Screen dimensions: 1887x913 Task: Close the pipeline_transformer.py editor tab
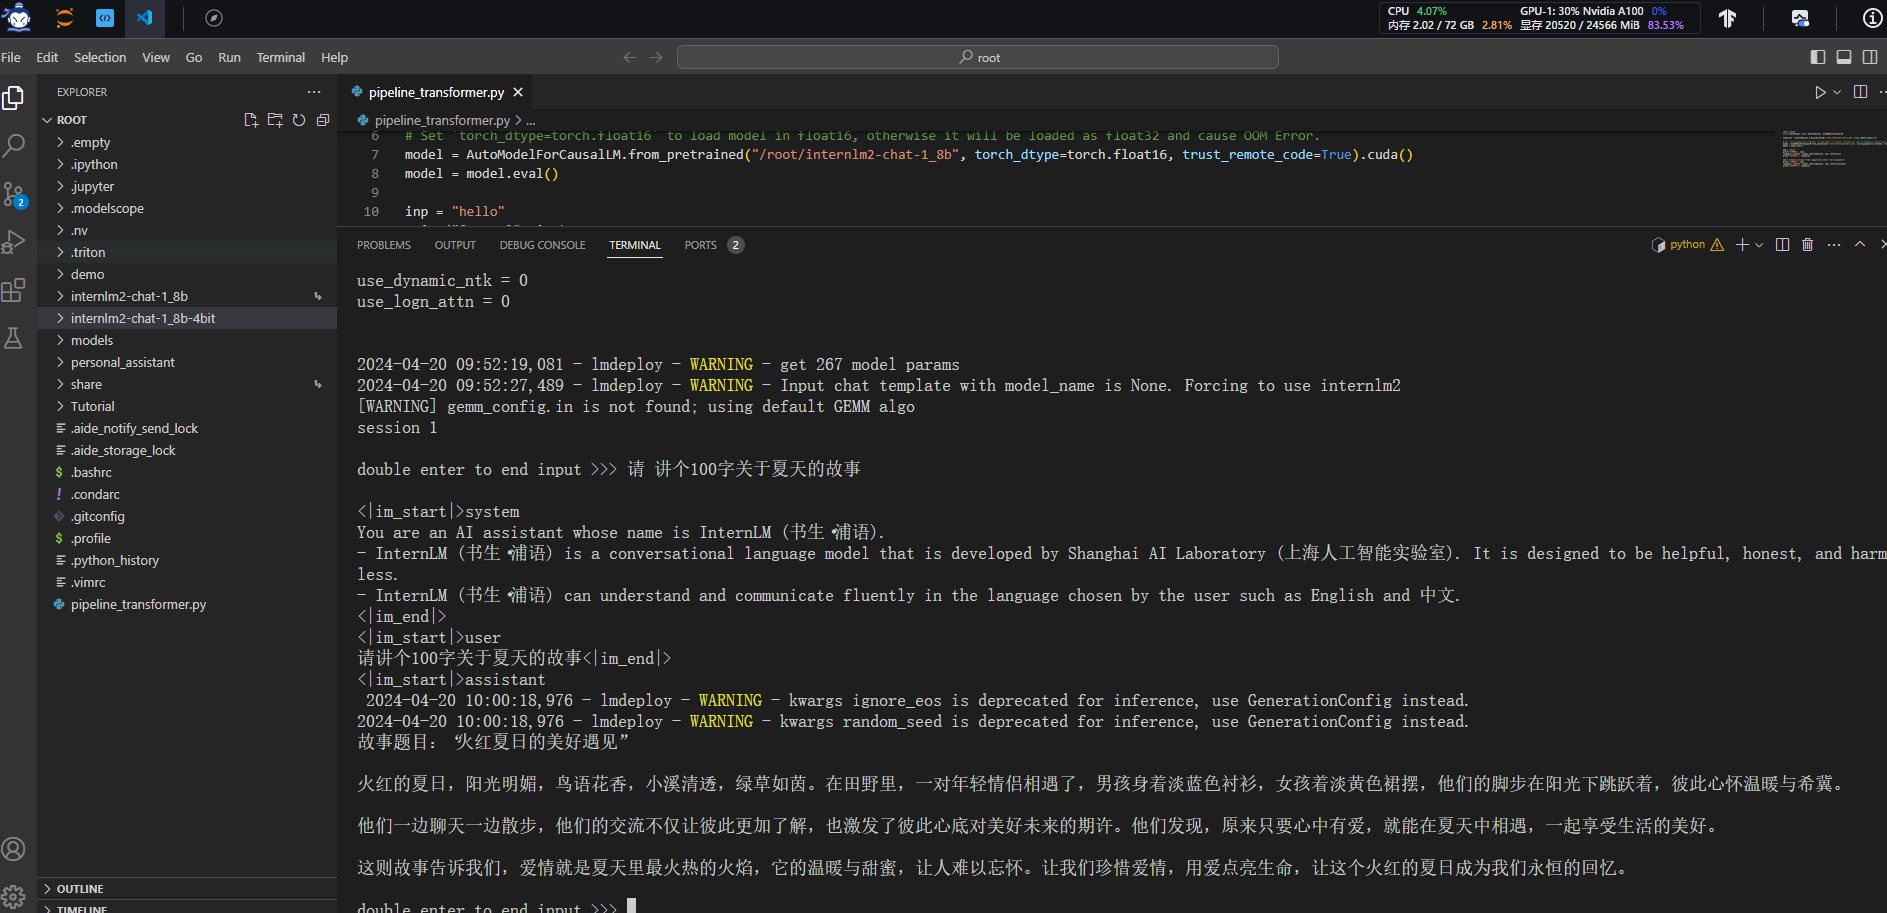(x=518, y=92)
